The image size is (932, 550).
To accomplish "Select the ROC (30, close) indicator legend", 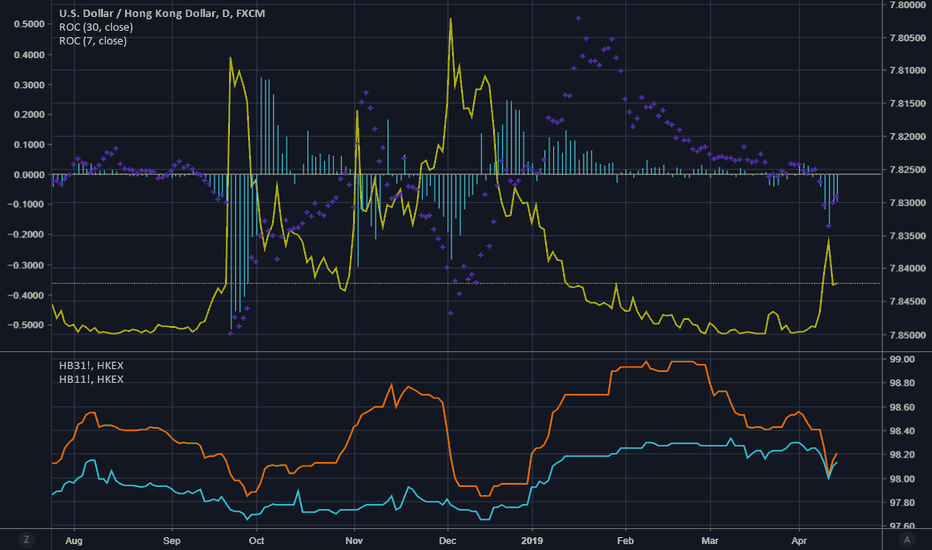I will pos(96,27).
